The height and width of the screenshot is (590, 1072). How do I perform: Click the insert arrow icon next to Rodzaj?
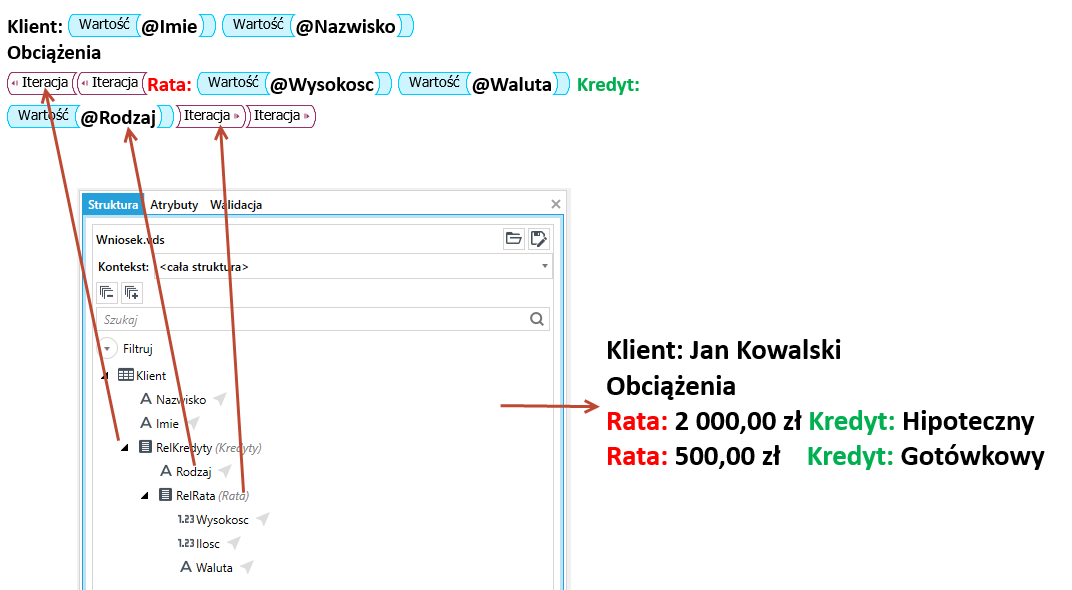tap(225, 471)
